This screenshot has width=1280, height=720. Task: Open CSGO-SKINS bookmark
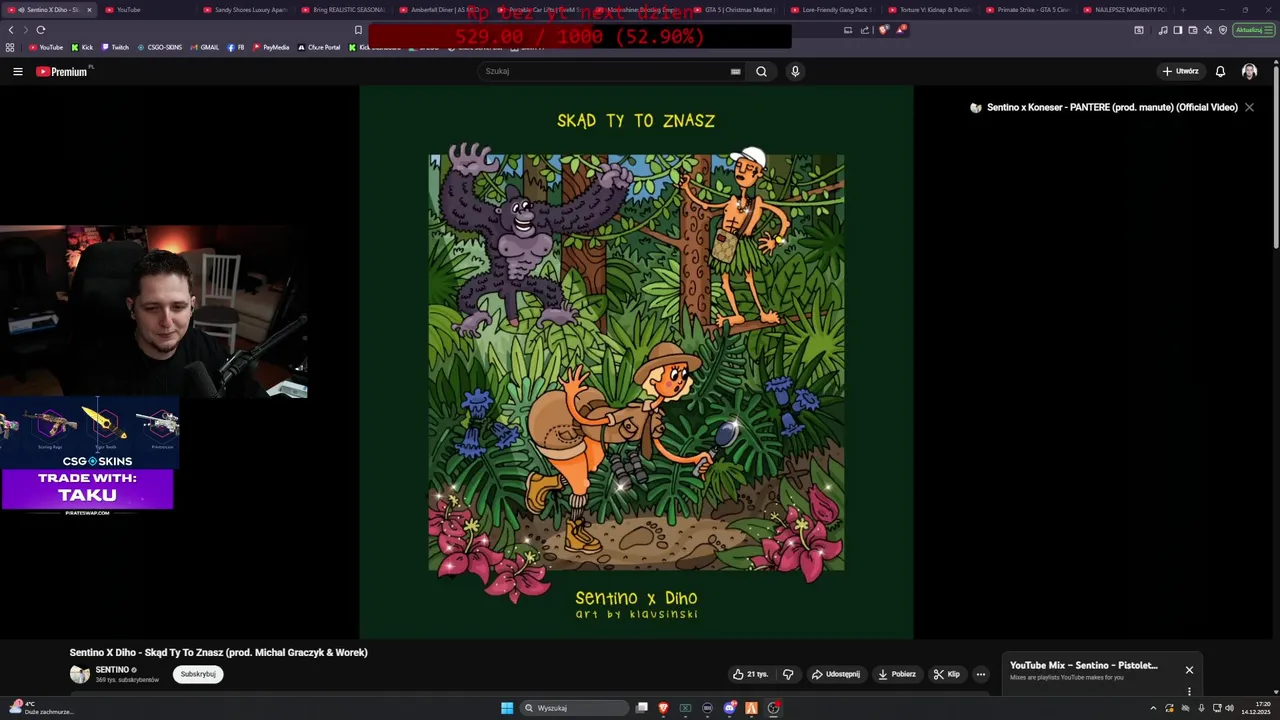(x=160, y=47)
